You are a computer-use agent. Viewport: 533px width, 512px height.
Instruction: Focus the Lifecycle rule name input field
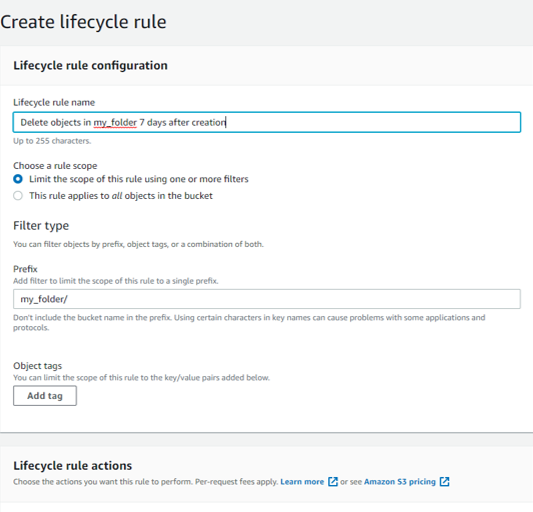pos(267,122)
